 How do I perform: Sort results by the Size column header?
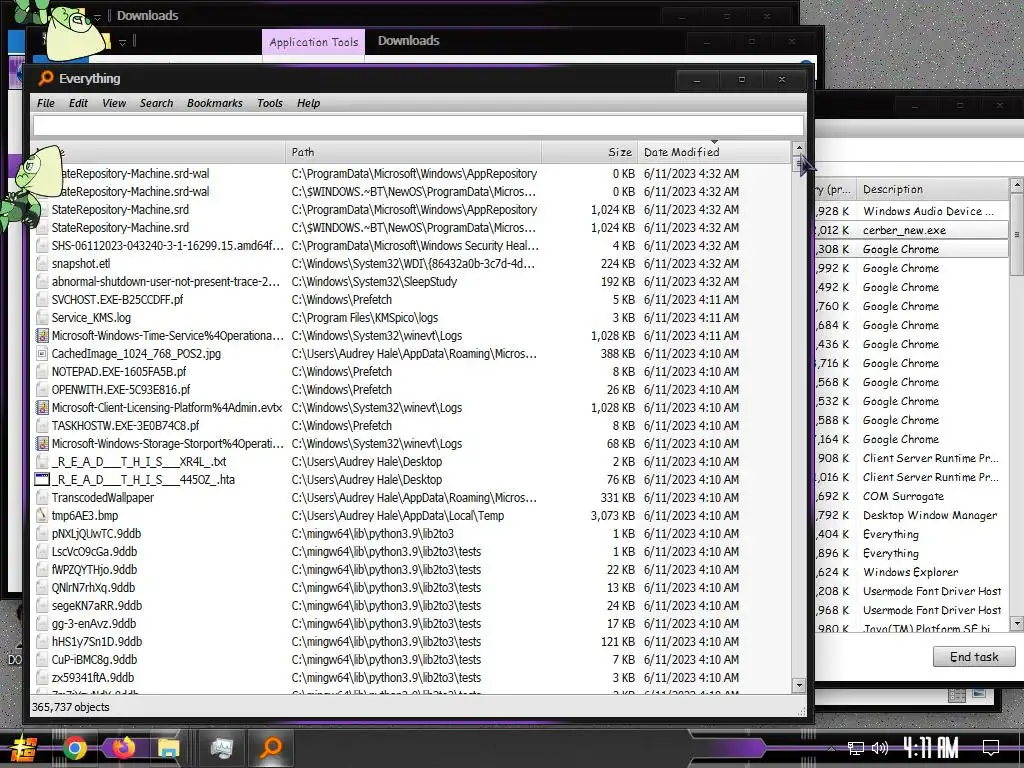(x=589, y=152)
